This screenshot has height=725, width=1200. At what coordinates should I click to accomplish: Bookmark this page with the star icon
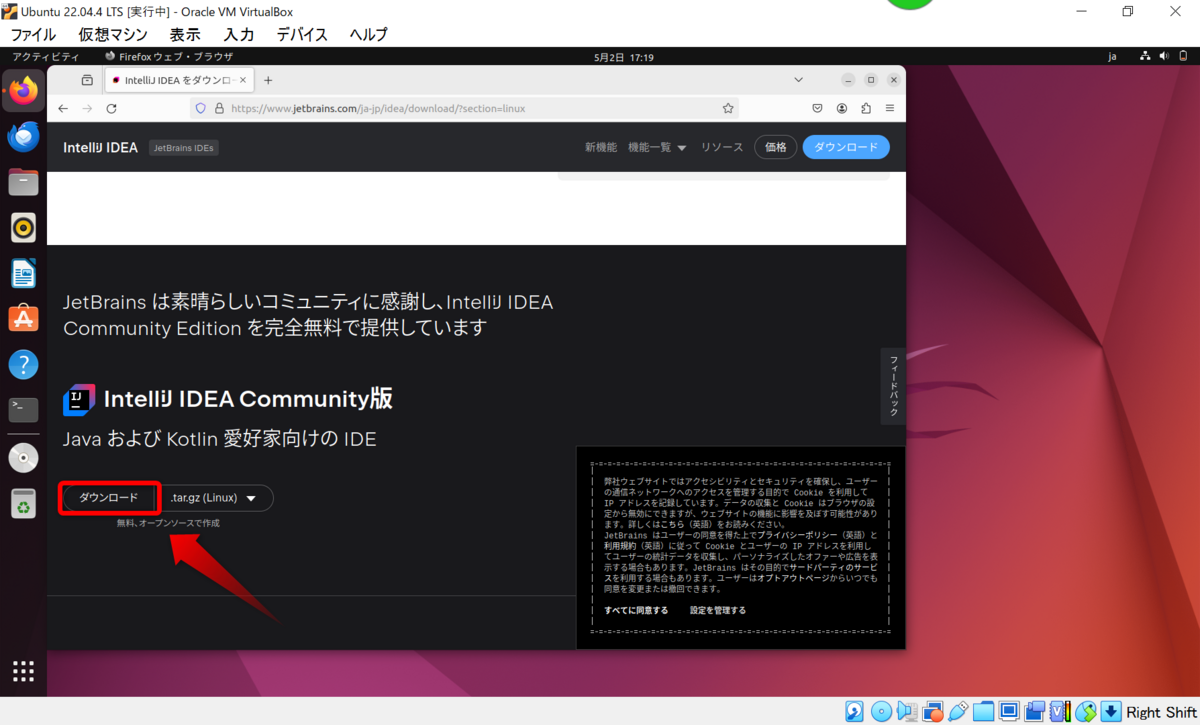click(x=728, y=108)
